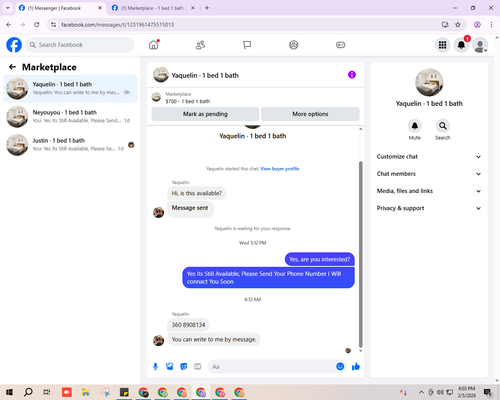The image size is (500, 400).
Task: Expand the Chat members section
Action: 429,174
